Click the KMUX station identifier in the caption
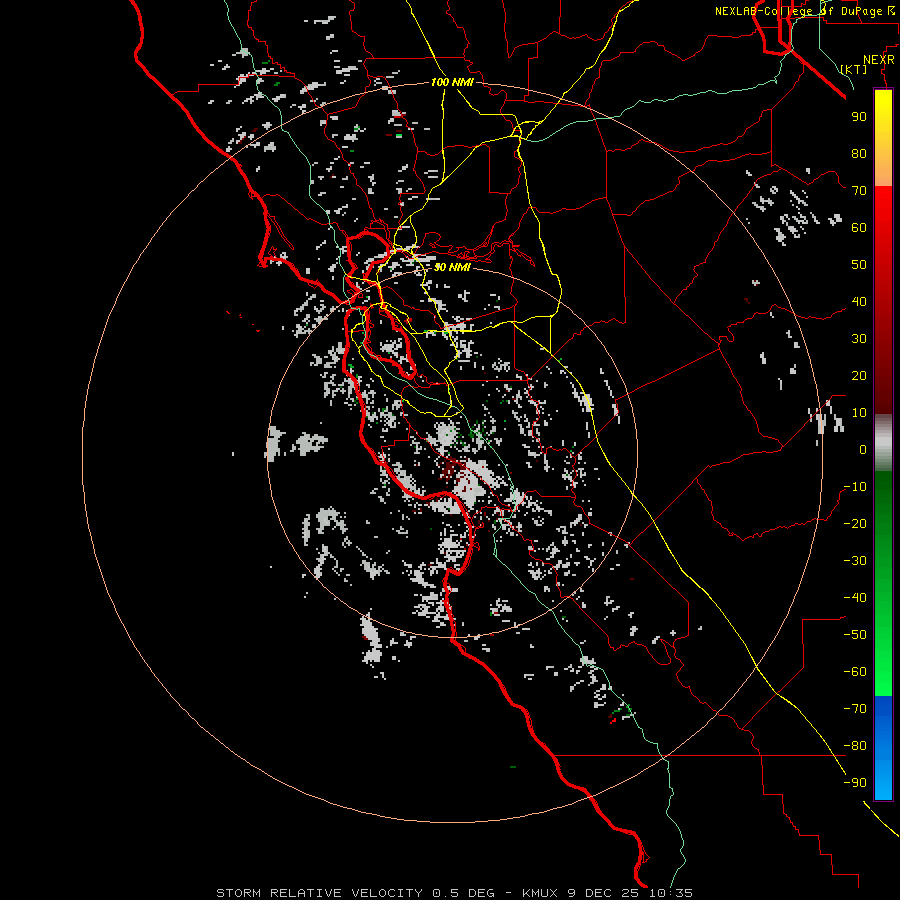Viewport: 900px width, 900px height. 540,893
